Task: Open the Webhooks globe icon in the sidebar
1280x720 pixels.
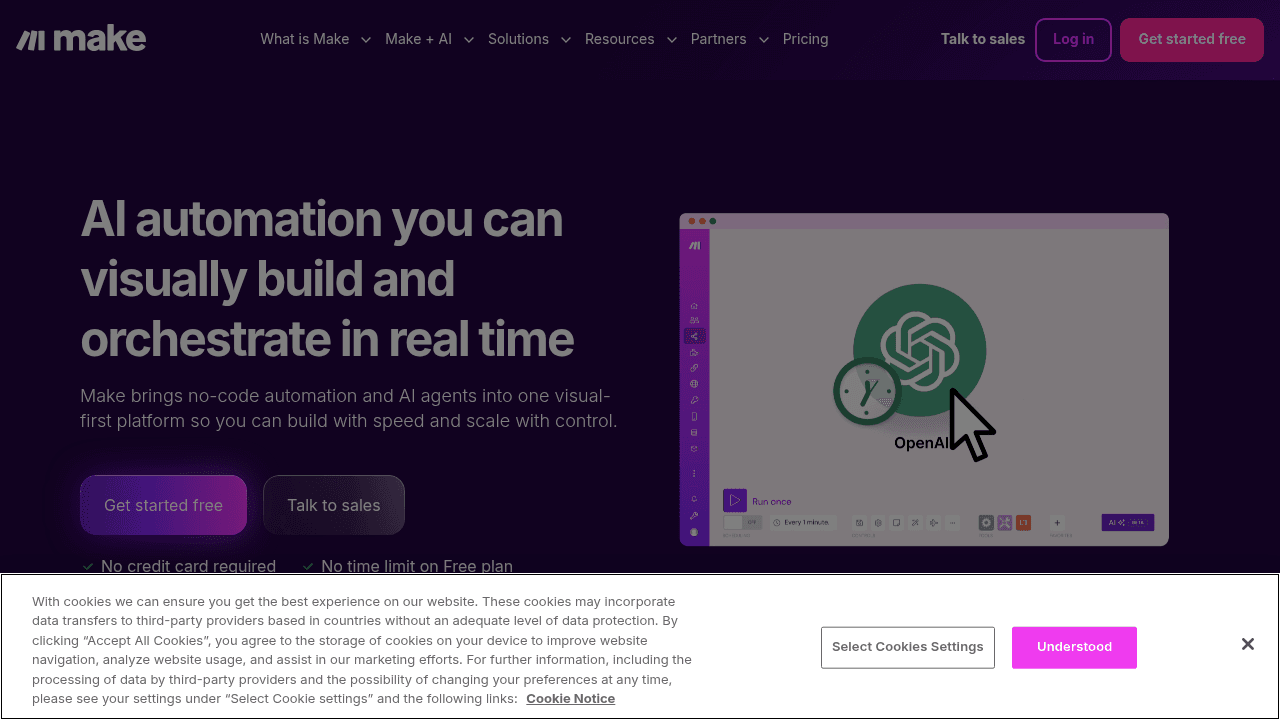Action: point(695,383)
